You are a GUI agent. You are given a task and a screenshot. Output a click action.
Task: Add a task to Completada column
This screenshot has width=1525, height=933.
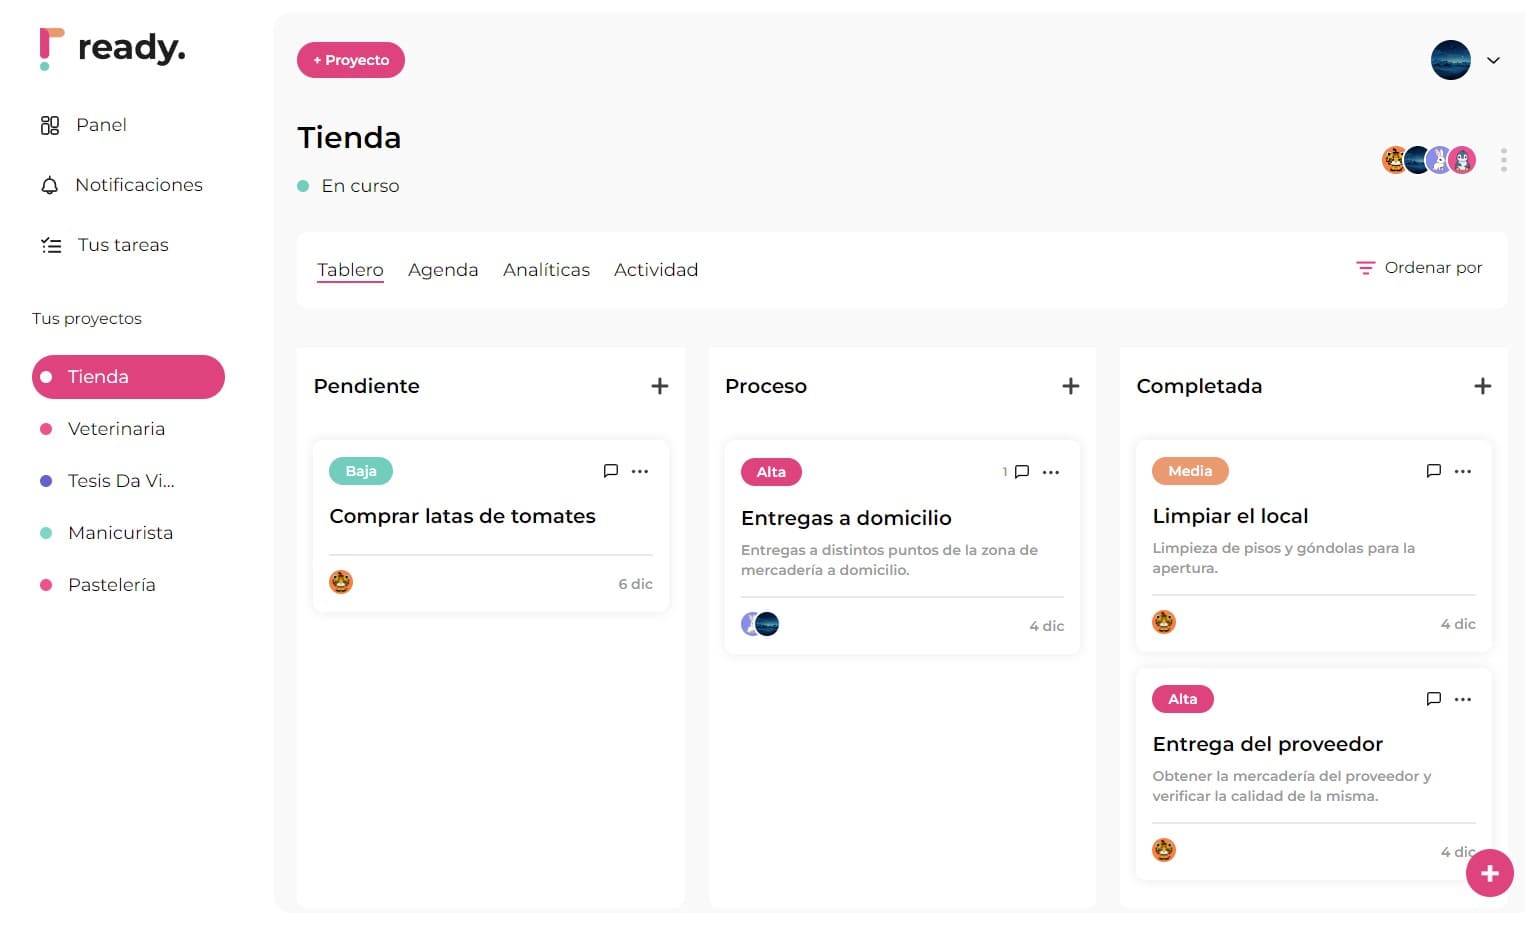(x=1482, y=386)
